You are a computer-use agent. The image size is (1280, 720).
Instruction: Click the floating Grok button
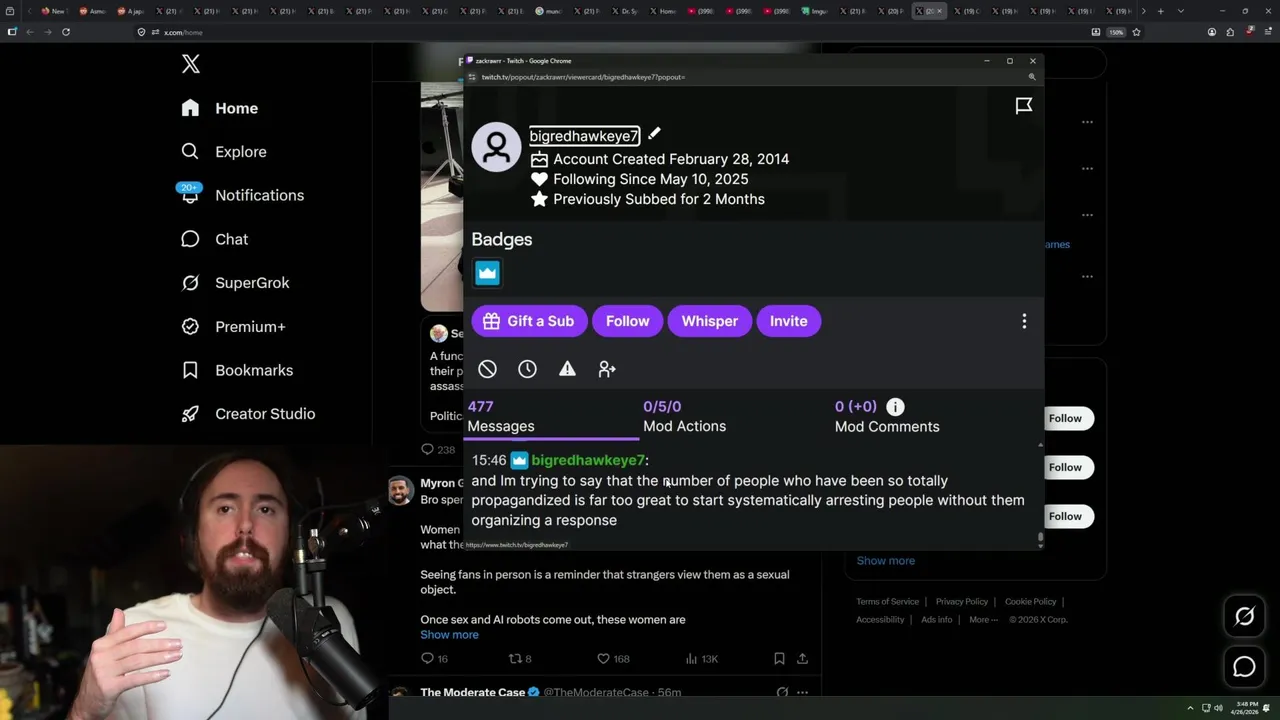(1244, 617)
